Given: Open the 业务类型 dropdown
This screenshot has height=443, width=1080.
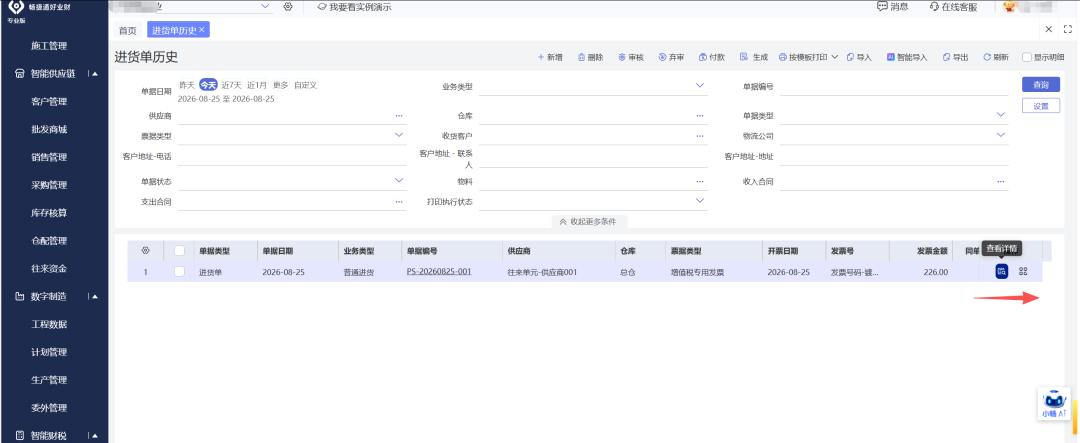Looking at the screenshot, I should pos(593,86).
